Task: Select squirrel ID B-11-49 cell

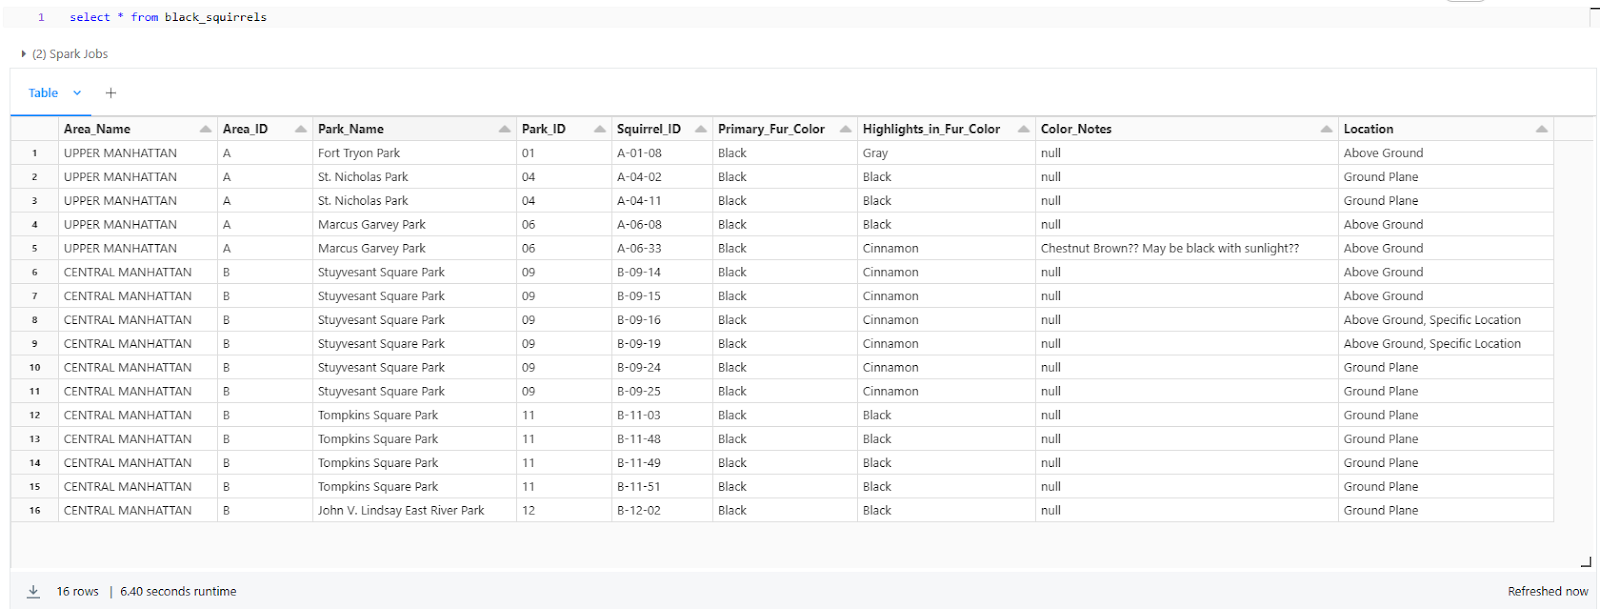Action: [x=662, y=463]
